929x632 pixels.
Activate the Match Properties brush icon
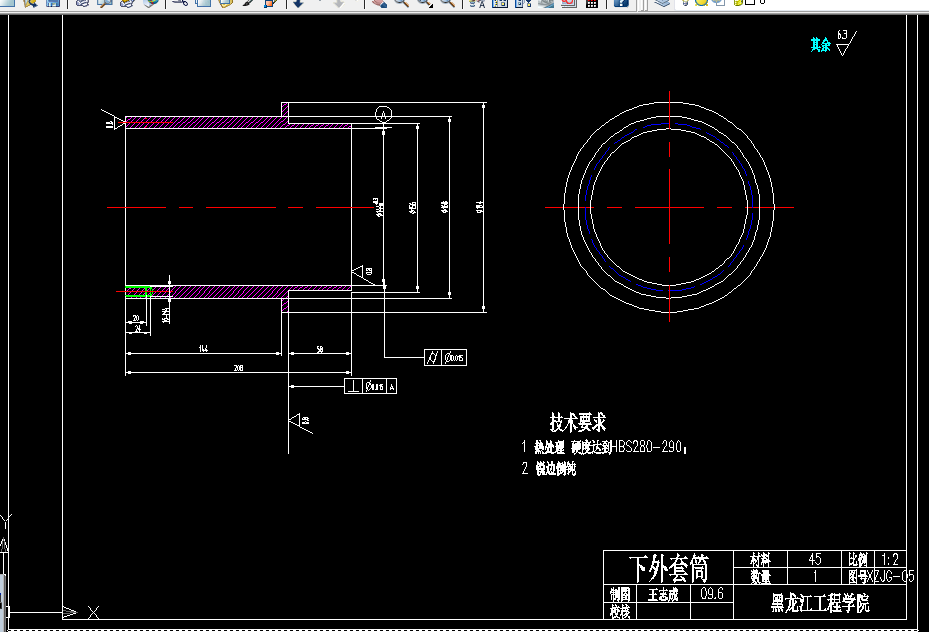[x=248, y=2]
